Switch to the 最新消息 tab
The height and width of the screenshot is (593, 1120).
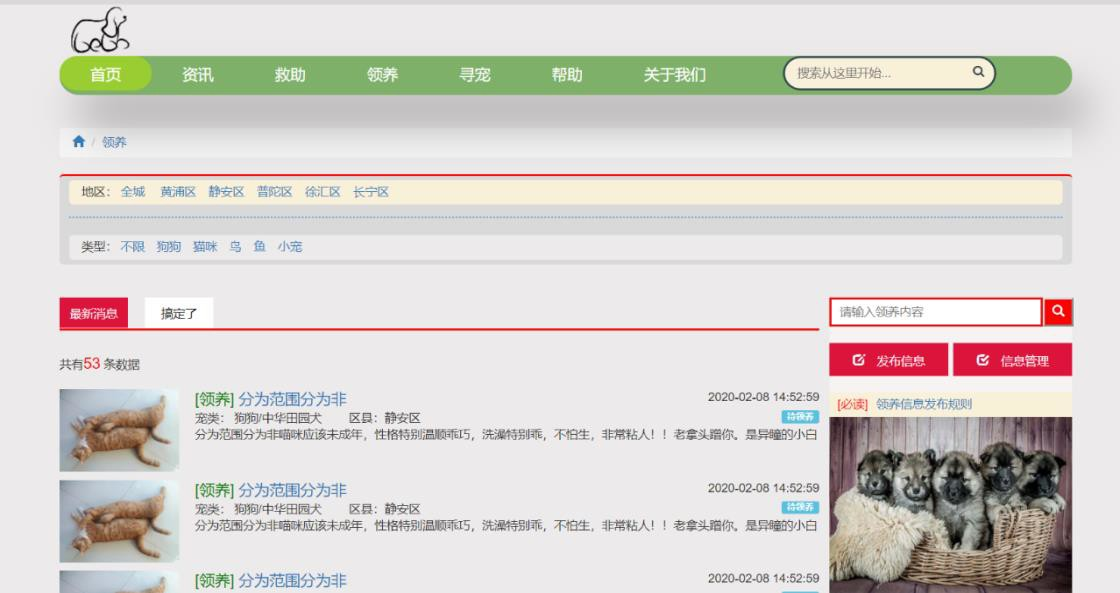tap(94, 313)
